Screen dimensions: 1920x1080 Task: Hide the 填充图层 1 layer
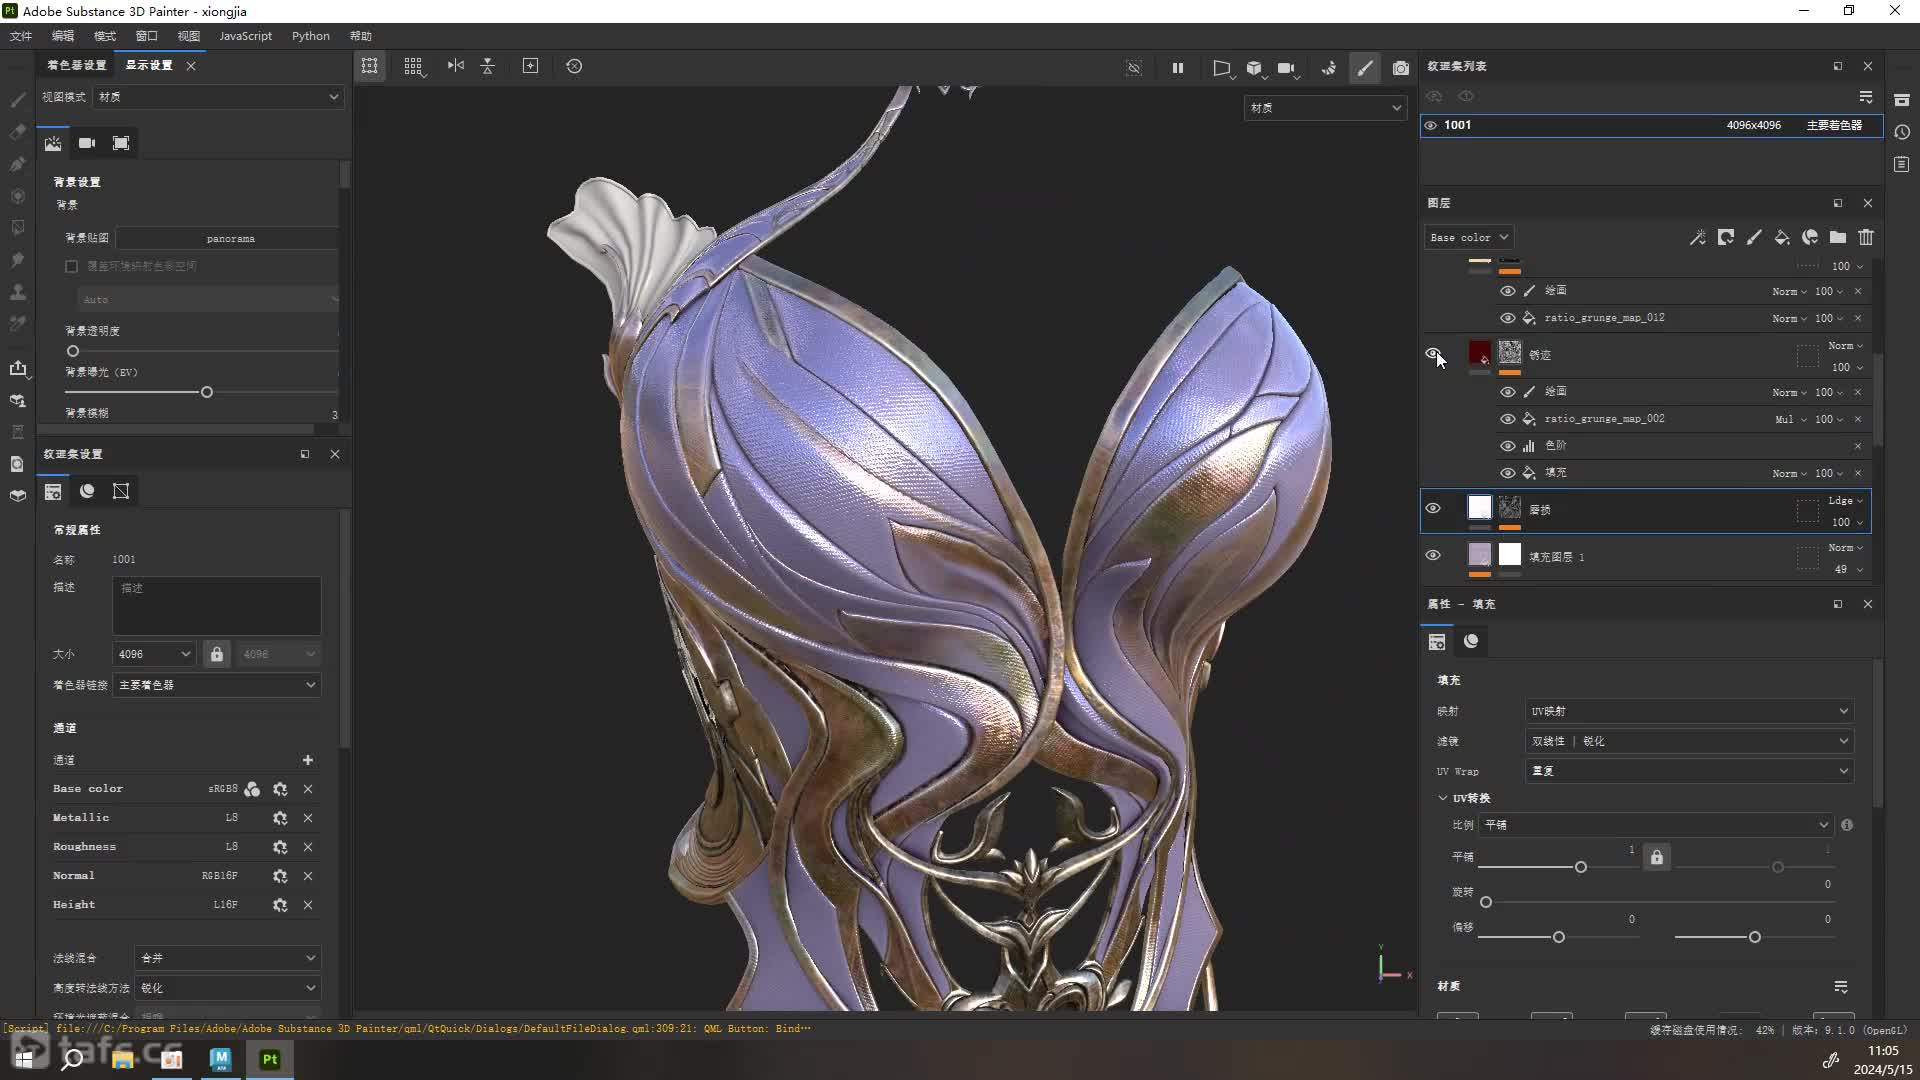1433,555
